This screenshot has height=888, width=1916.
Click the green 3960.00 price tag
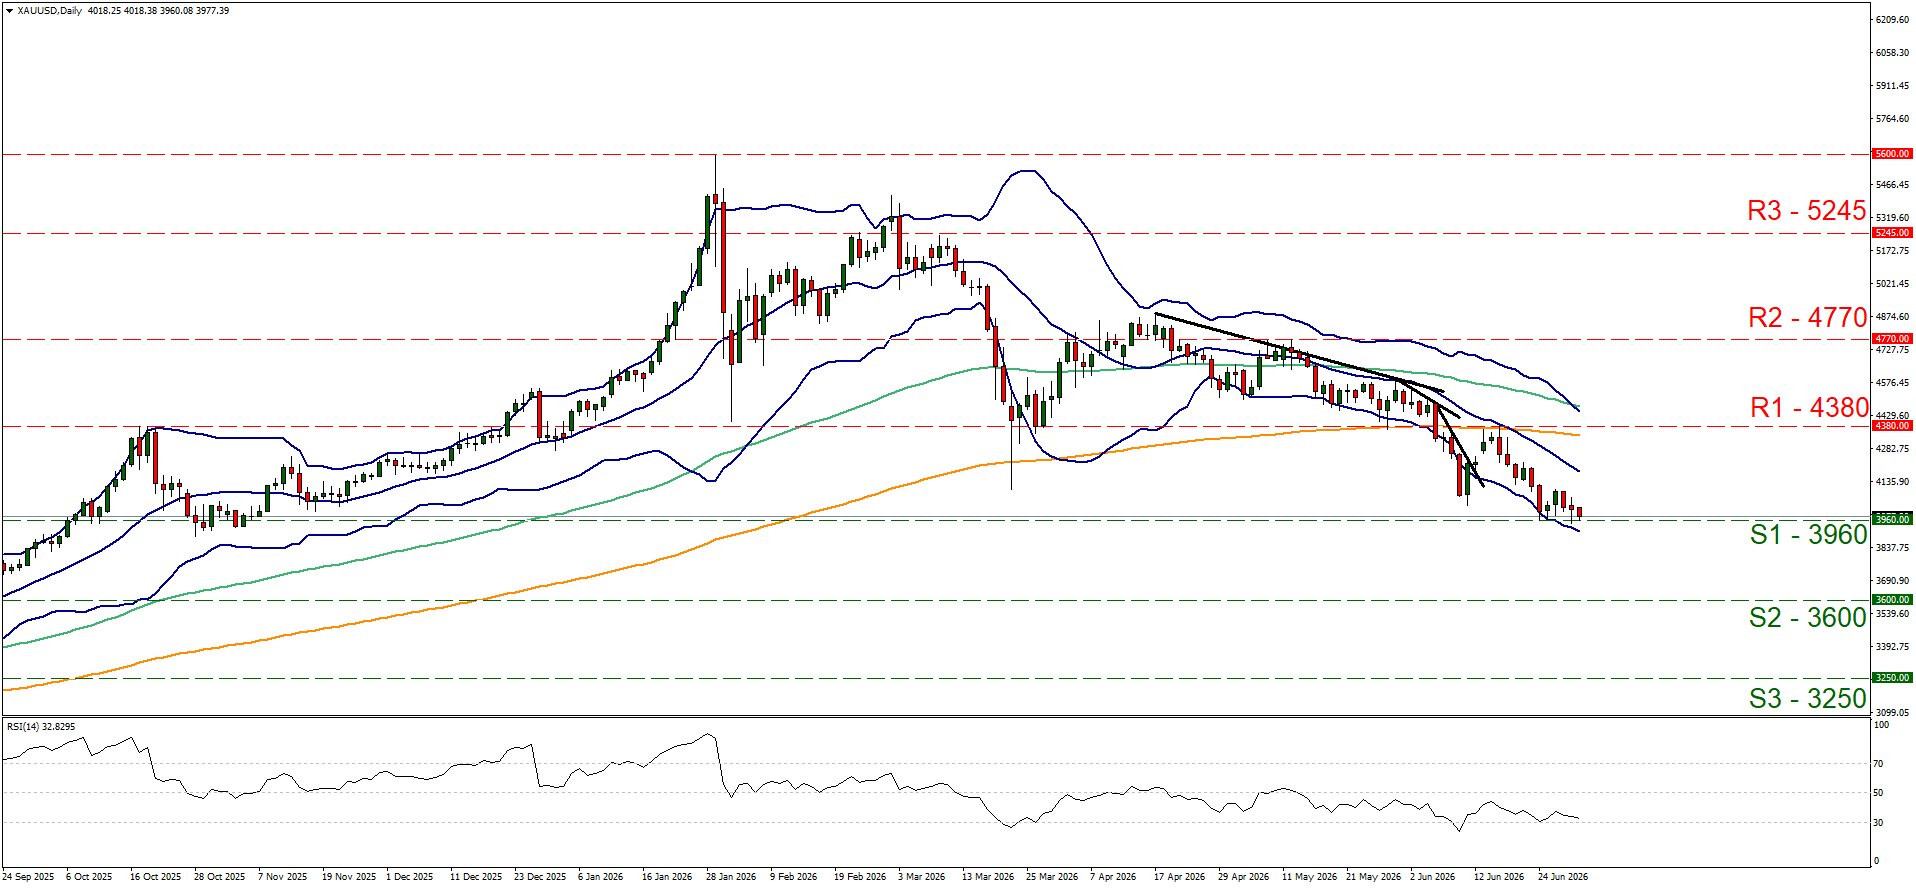pos(1892,520)
